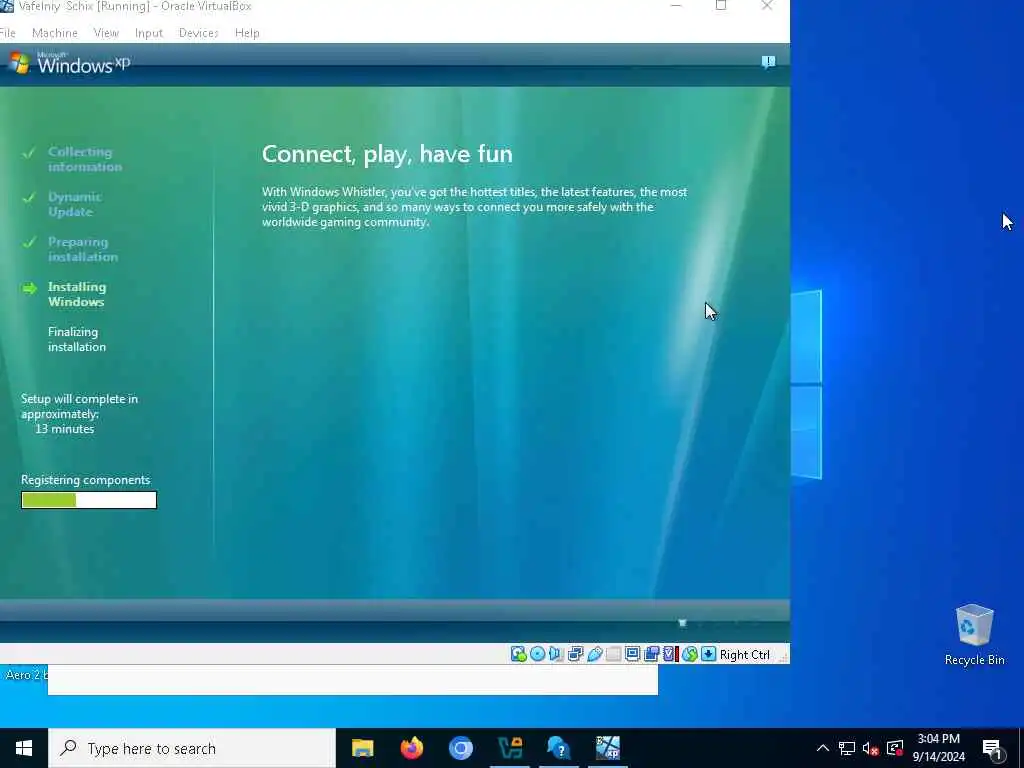Open the teal V-shaped app taskbar icon
This screenshot has width=1024, height=768.
(x=509, y=748)
